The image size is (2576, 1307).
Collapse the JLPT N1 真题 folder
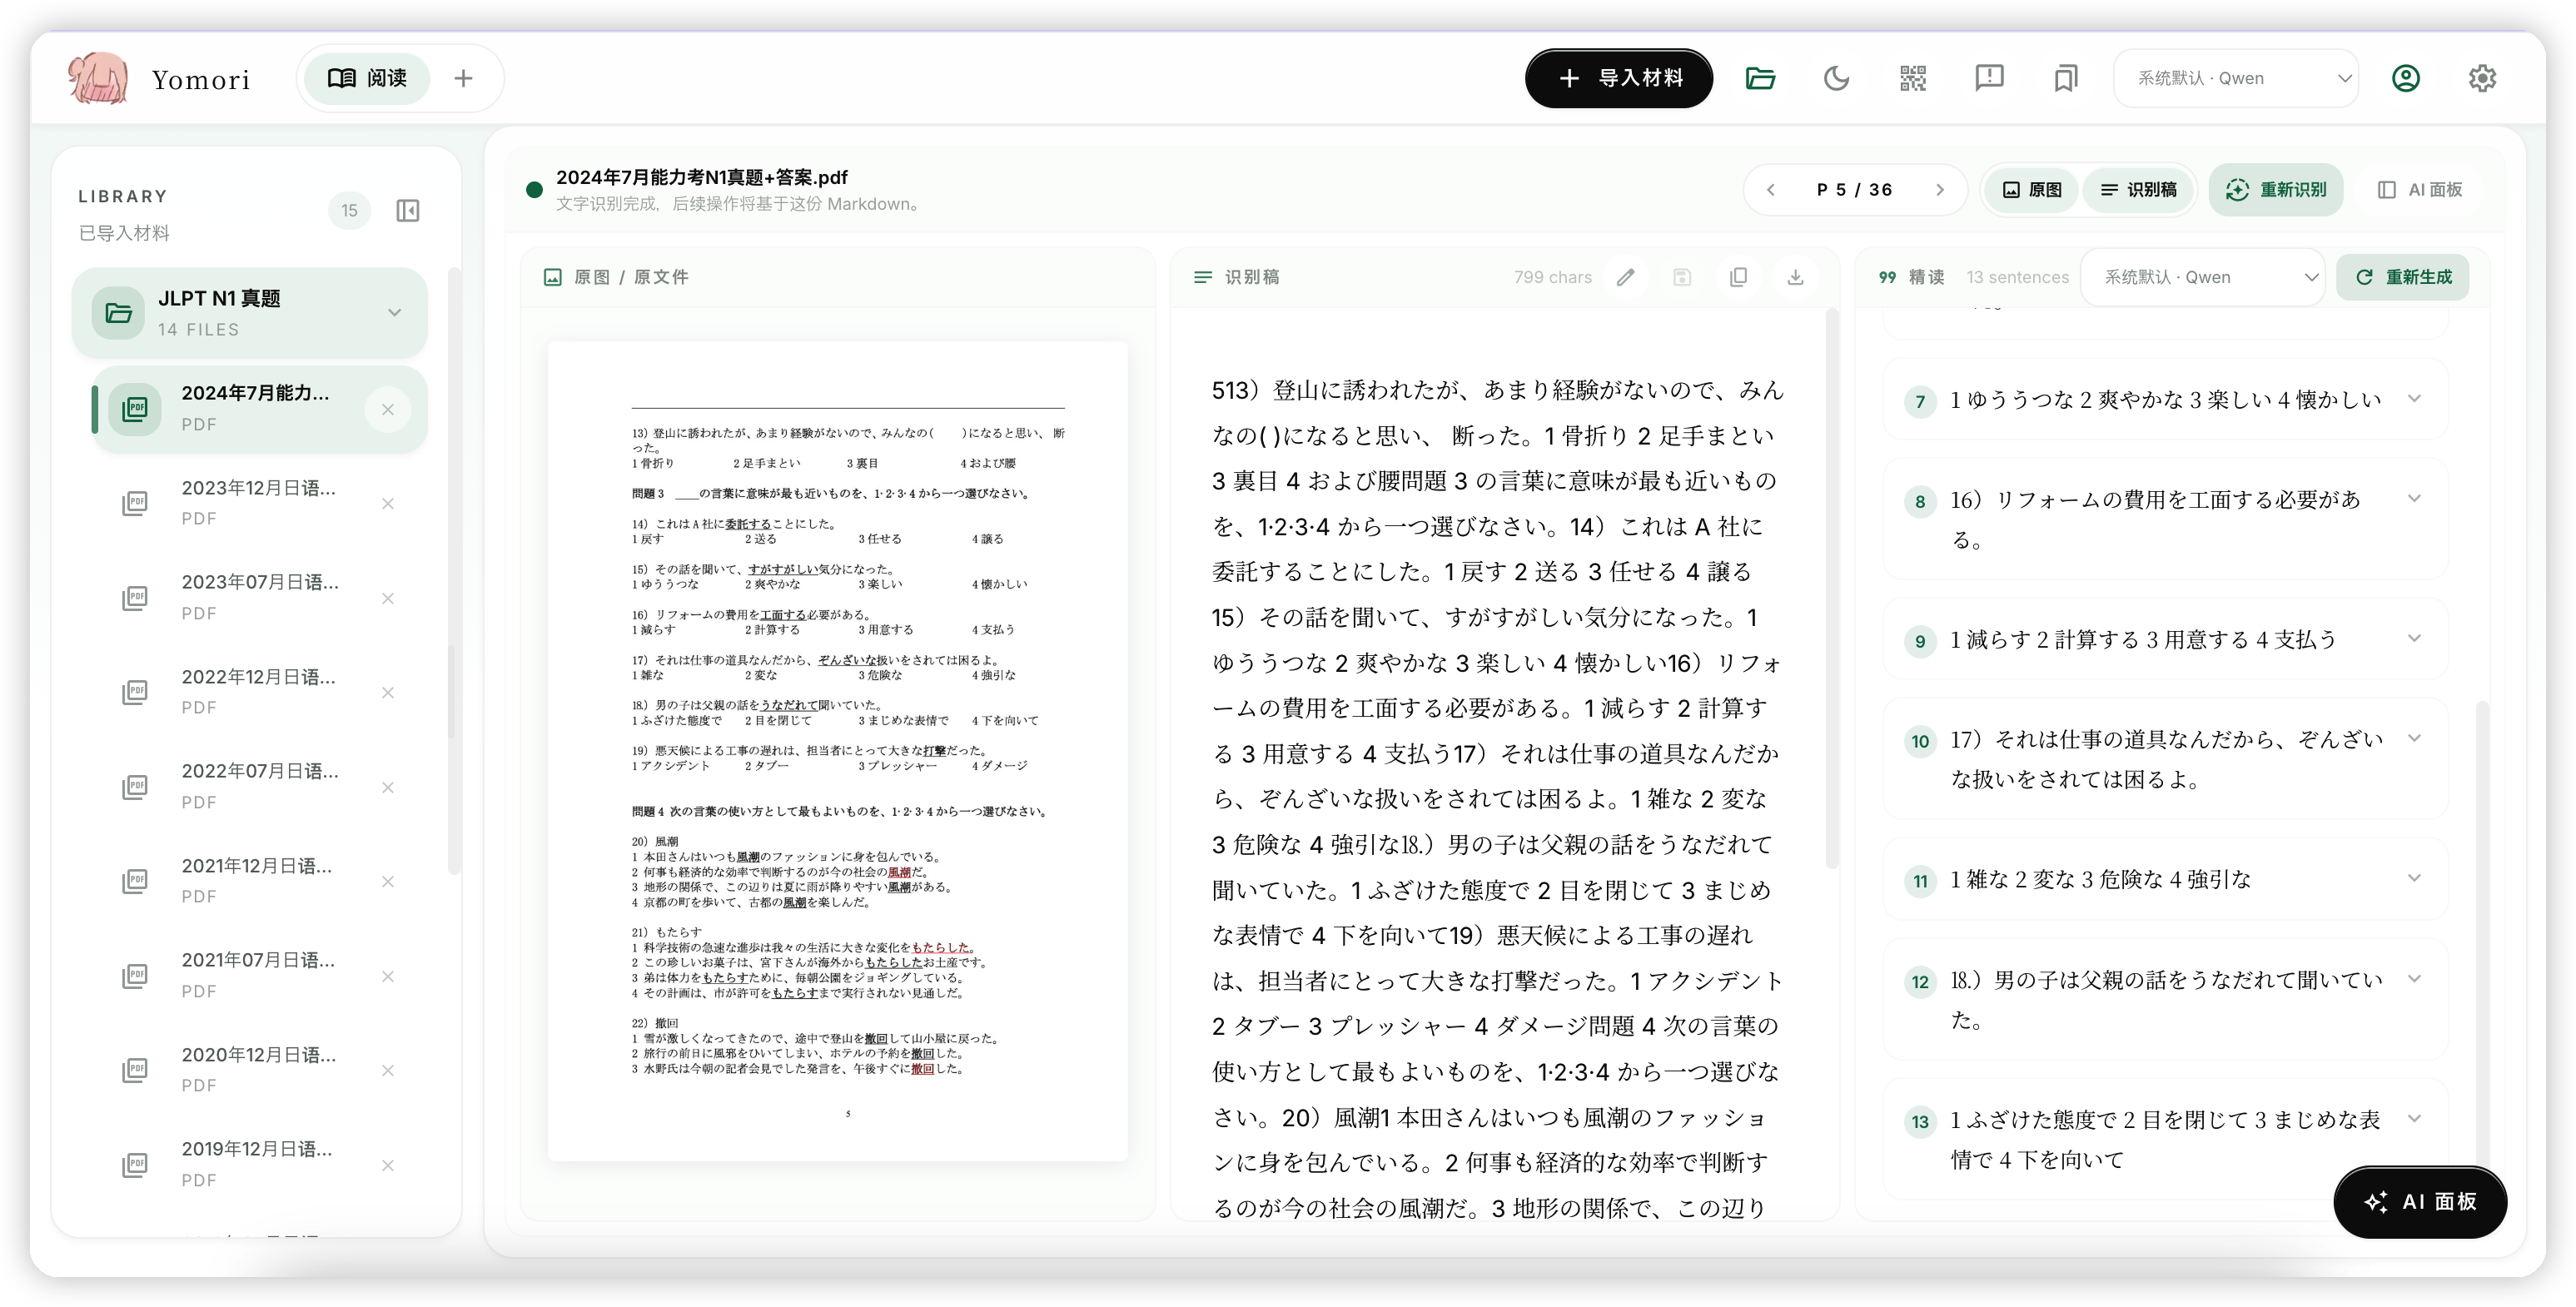[394, 313]
